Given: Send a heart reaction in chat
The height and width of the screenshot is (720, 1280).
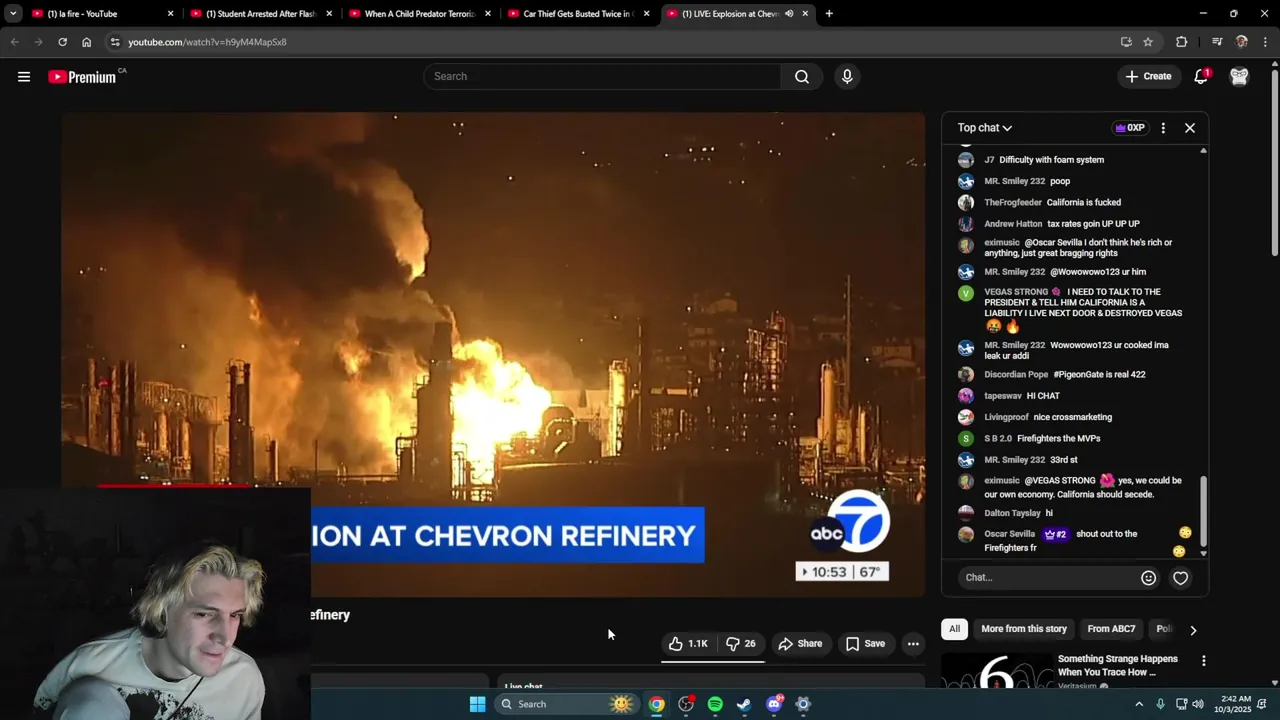Looking at the screenshot, I should (1181, 578).
